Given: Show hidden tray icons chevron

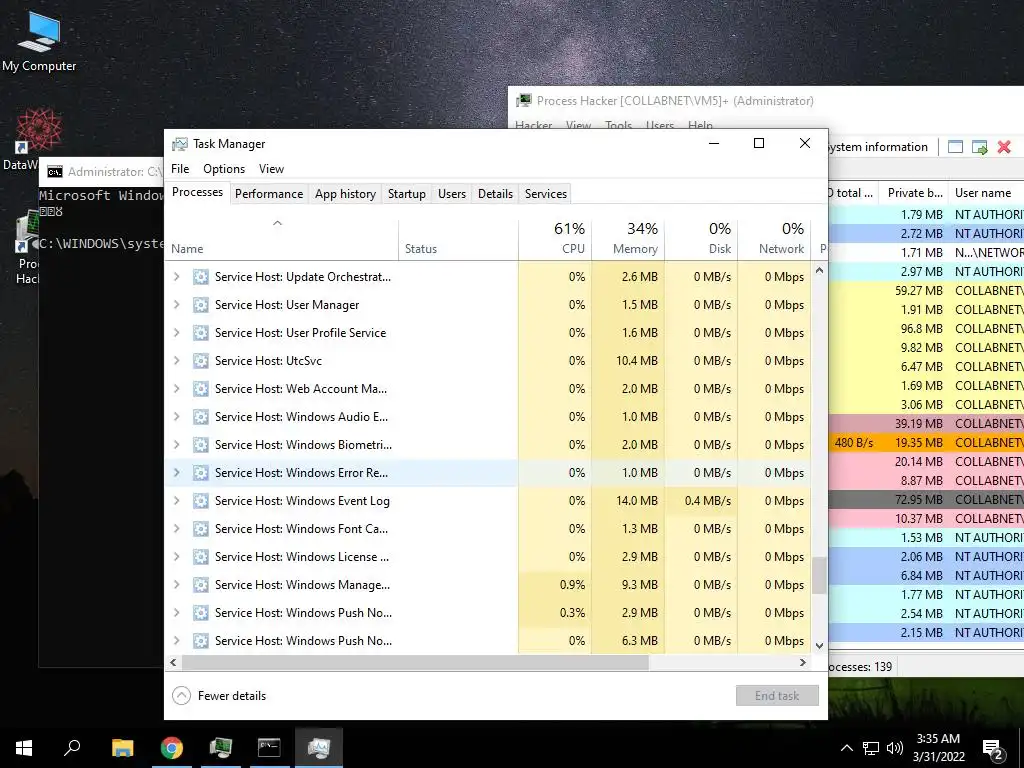Looking at the screenshot, I should point(846,748).
